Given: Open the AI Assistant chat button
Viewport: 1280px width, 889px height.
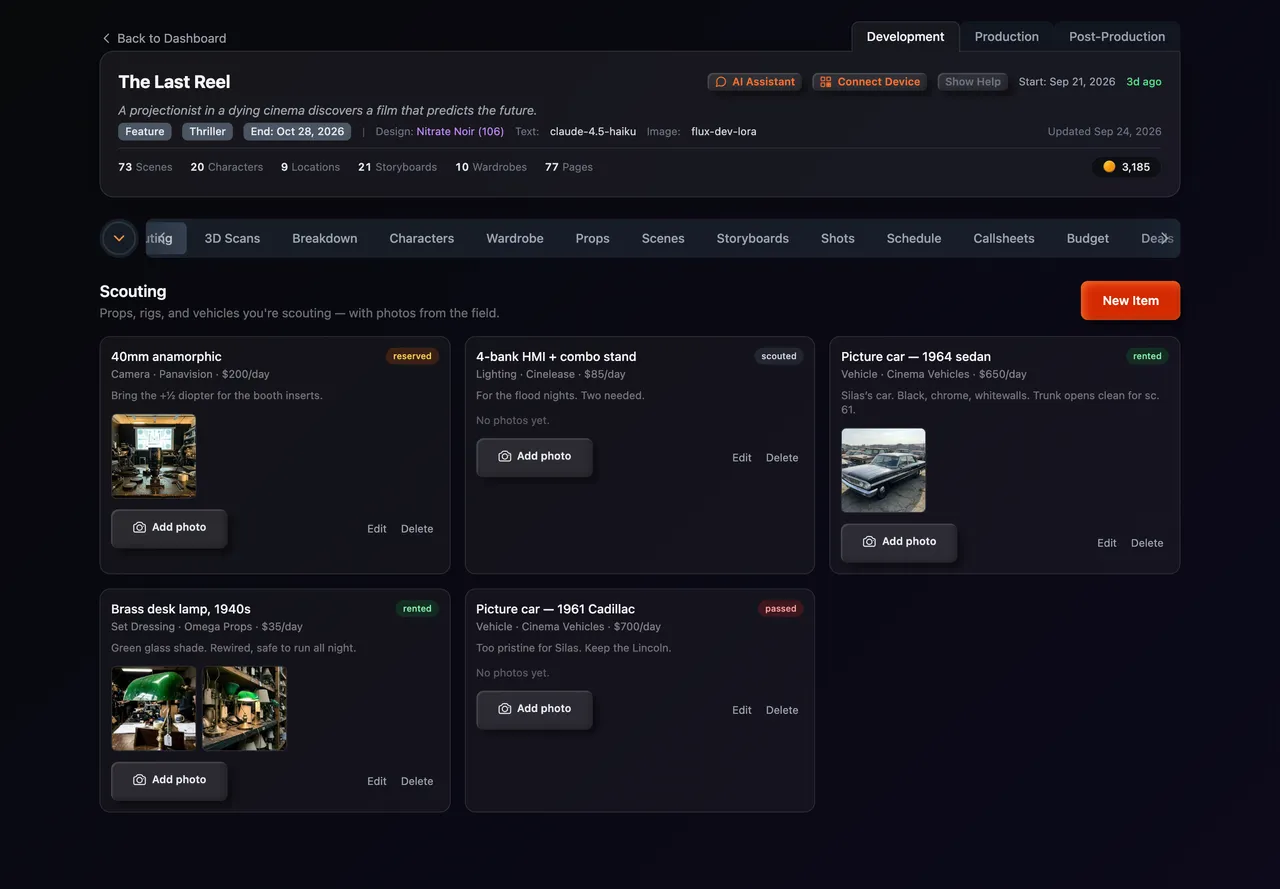Looking at the screenshot, I should point(755,82).
